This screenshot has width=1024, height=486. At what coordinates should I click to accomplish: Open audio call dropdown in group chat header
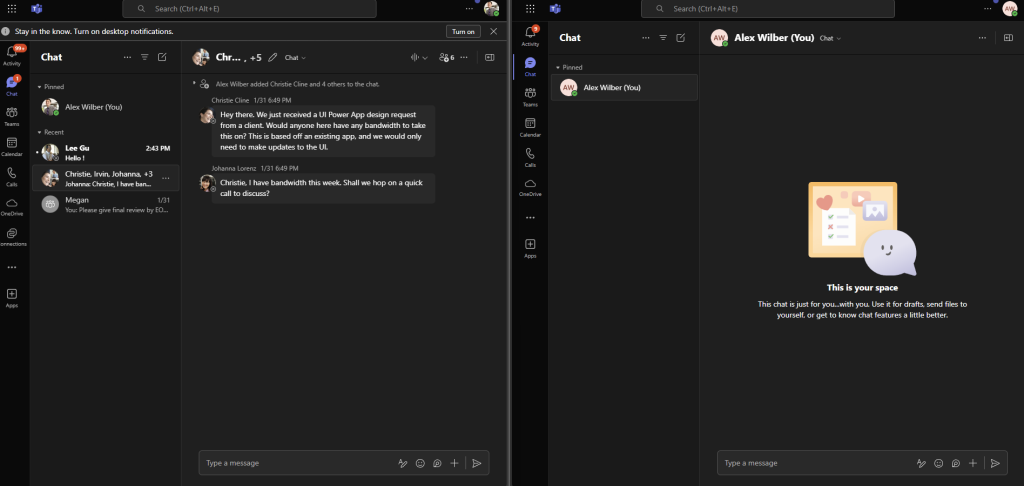pyautogui.click(x=426, y=57)
